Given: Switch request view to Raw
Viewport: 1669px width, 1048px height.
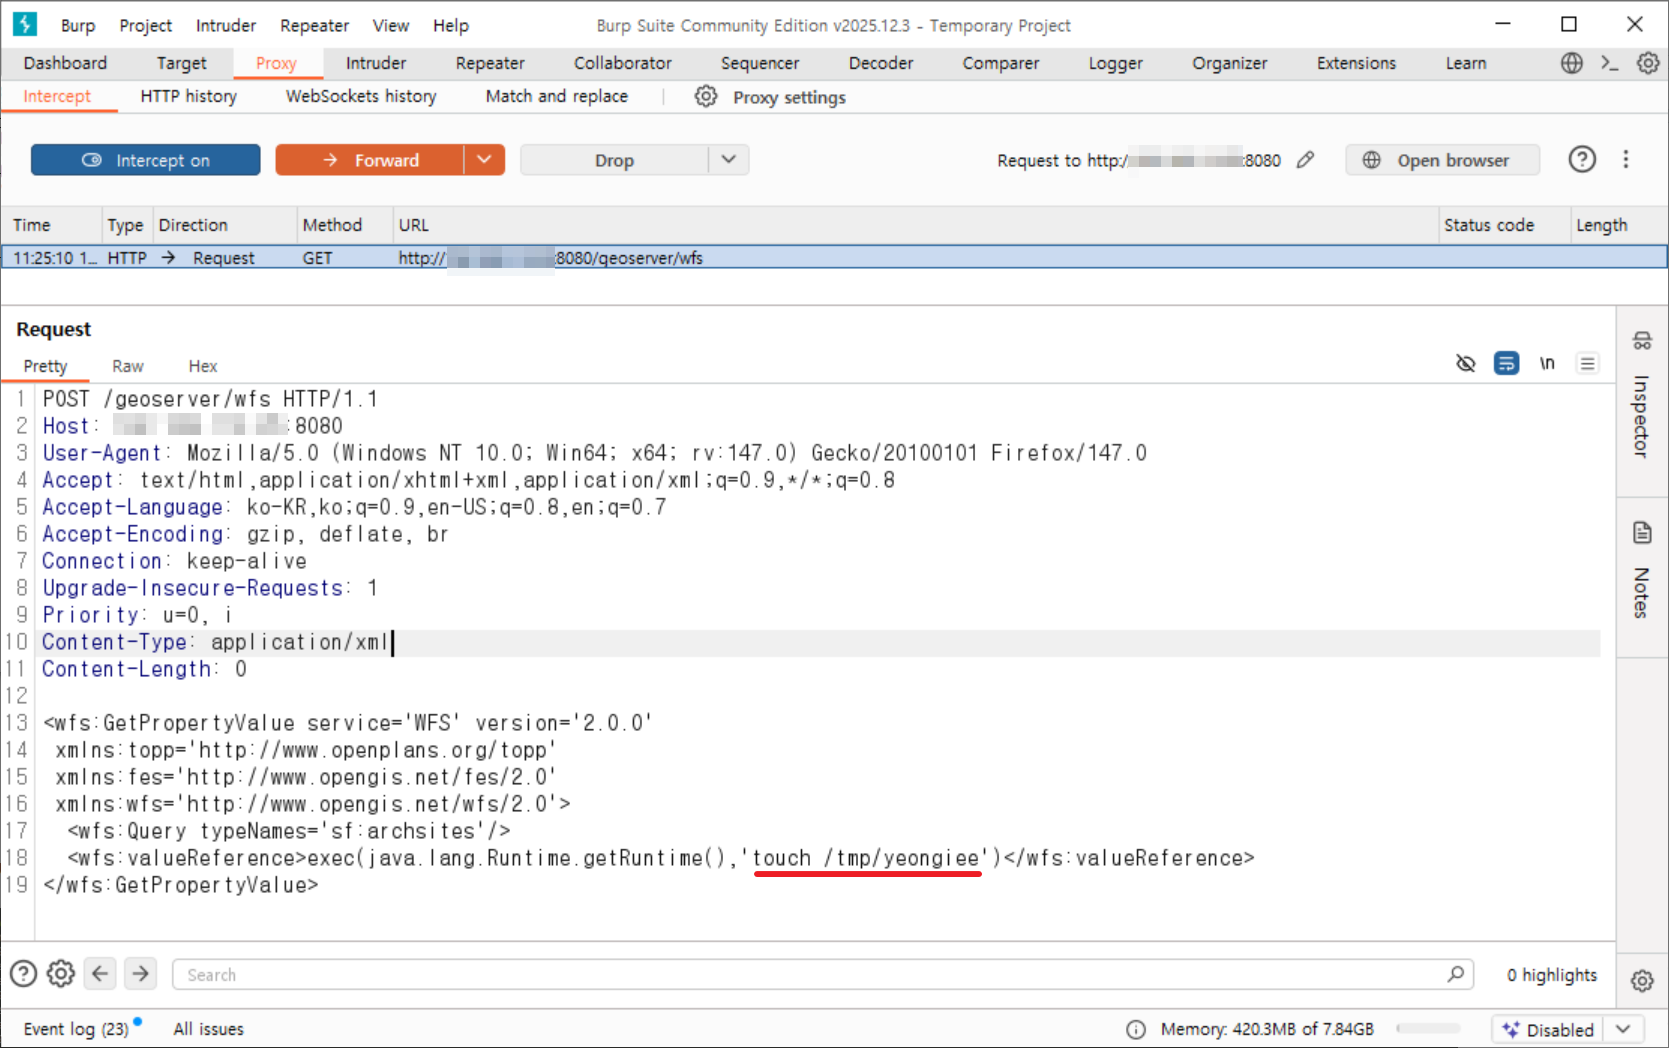Looking at the screenshot, I should pos(127,366).
